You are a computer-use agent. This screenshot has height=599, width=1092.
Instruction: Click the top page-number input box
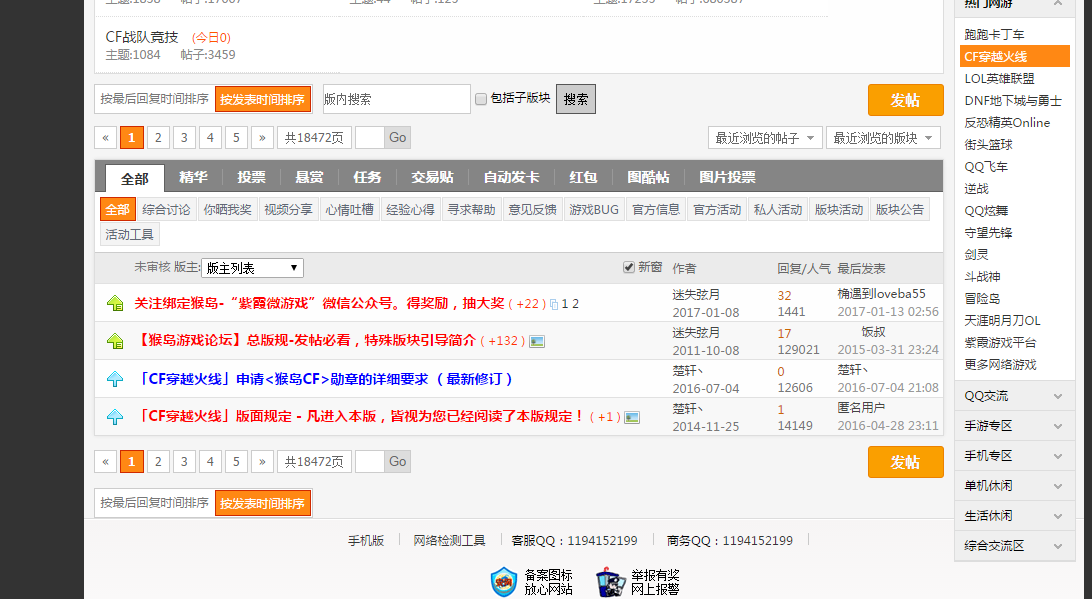tap(370, 137)
